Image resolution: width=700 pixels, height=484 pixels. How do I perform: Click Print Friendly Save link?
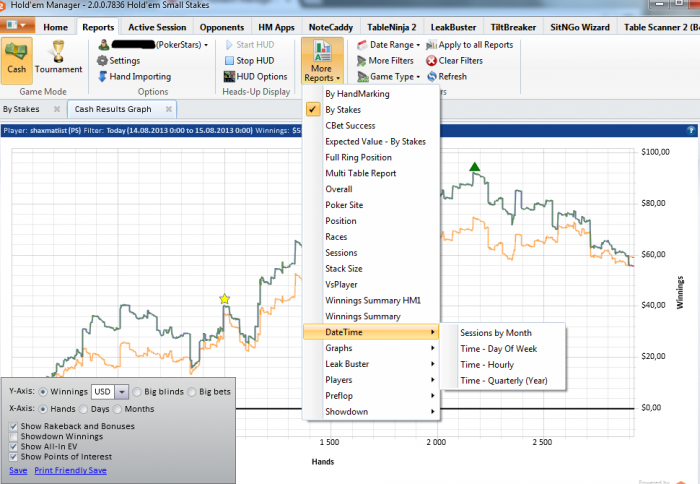(71, 470)
